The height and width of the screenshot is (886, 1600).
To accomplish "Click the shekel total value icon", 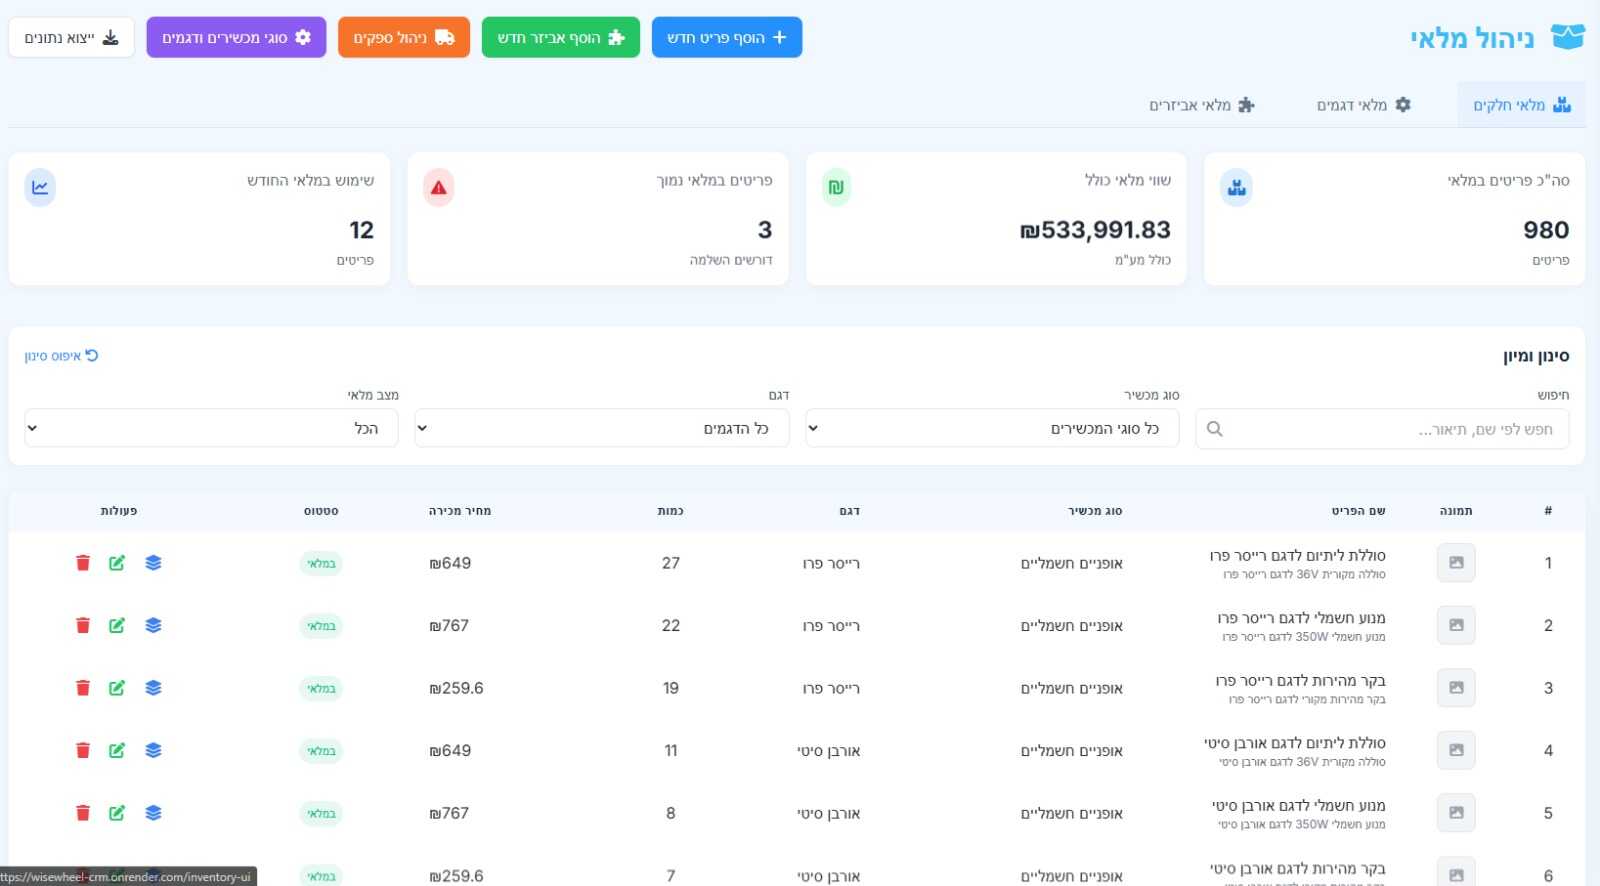I will (836, 188).
